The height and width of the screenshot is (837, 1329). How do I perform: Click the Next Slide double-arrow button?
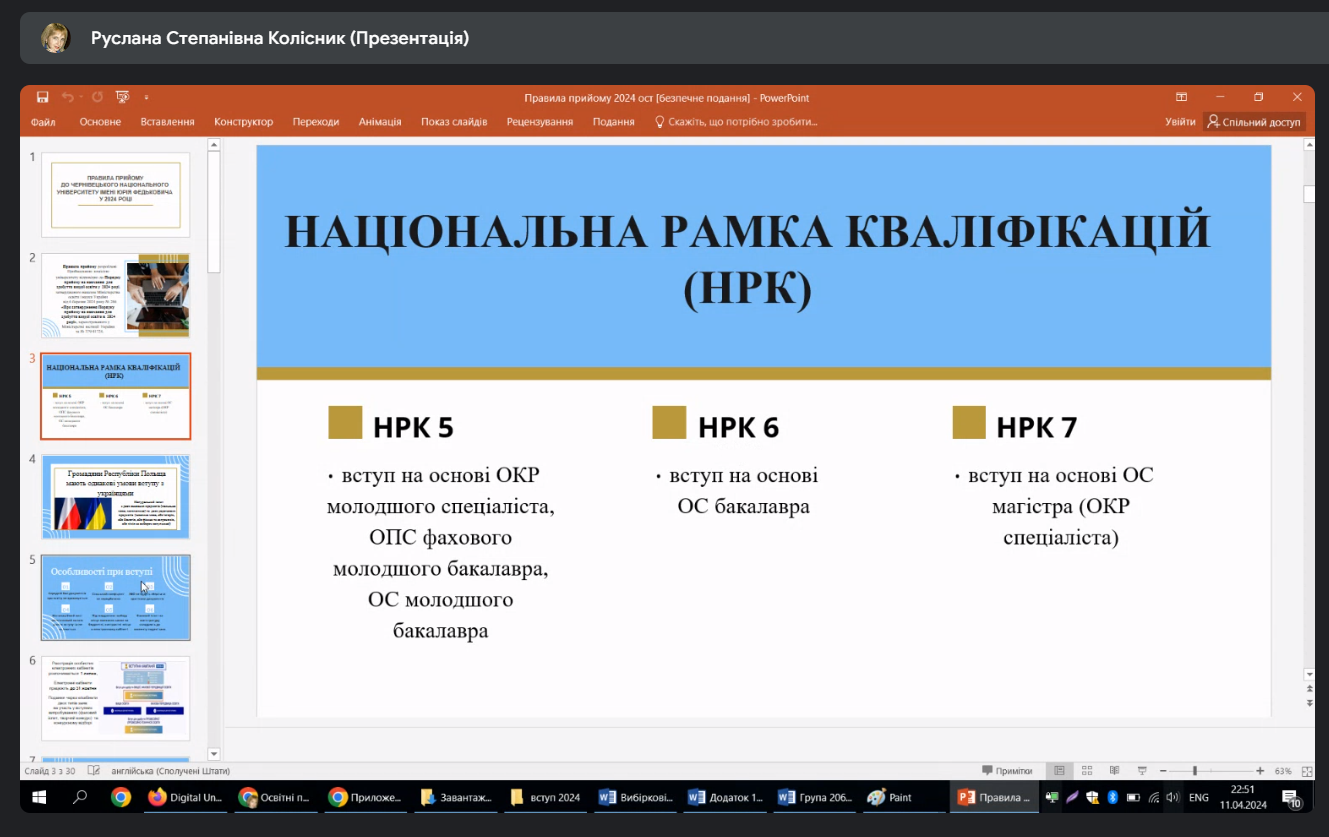pos(1310,704)
